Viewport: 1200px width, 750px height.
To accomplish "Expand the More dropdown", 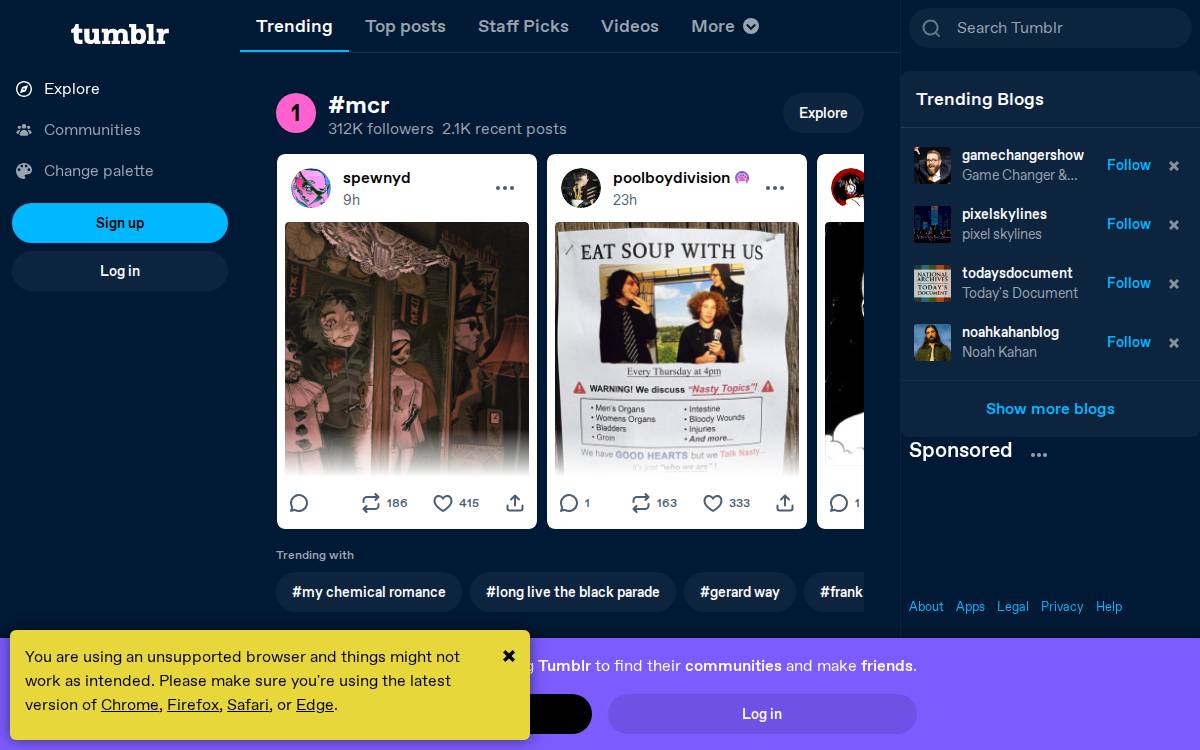I will click(725, 26).
